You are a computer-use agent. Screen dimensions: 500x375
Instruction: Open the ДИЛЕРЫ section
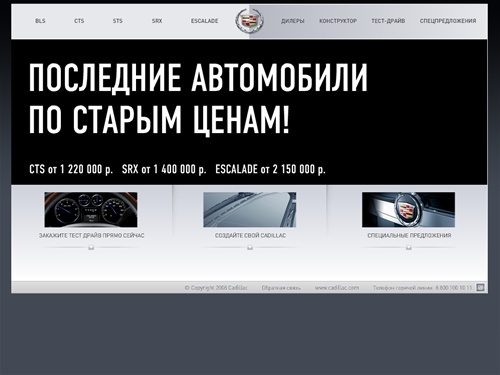[x=293, y=21]
